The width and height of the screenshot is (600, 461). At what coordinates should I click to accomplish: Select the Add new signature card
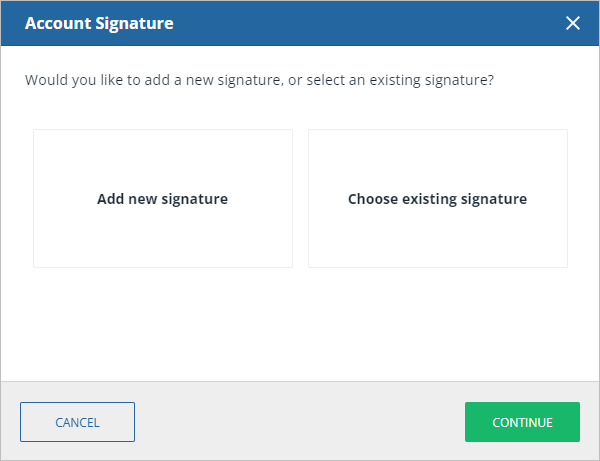tap(163, 198)
